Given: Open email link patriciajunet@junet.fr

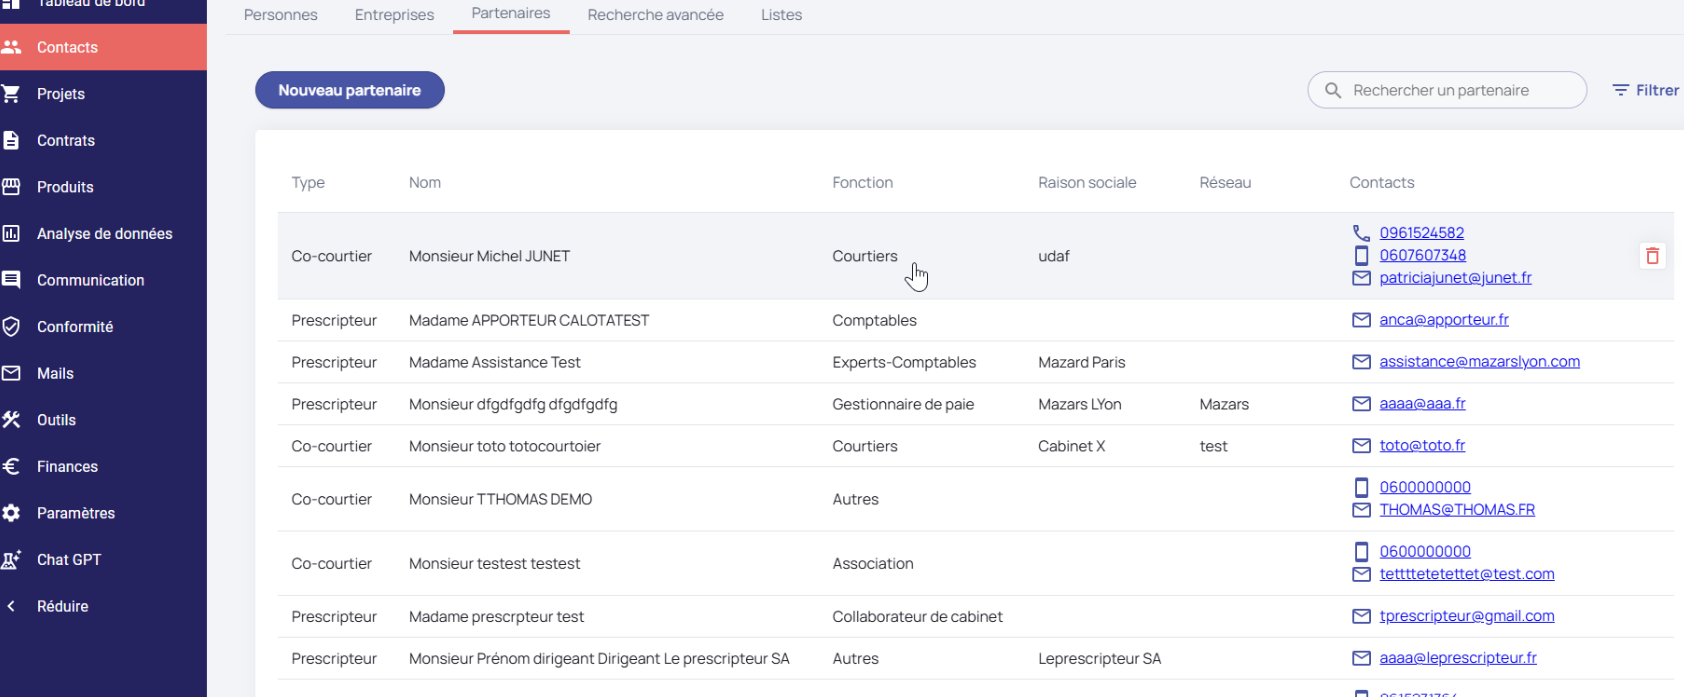Looking at the screenshot, I should point(1454,278).
